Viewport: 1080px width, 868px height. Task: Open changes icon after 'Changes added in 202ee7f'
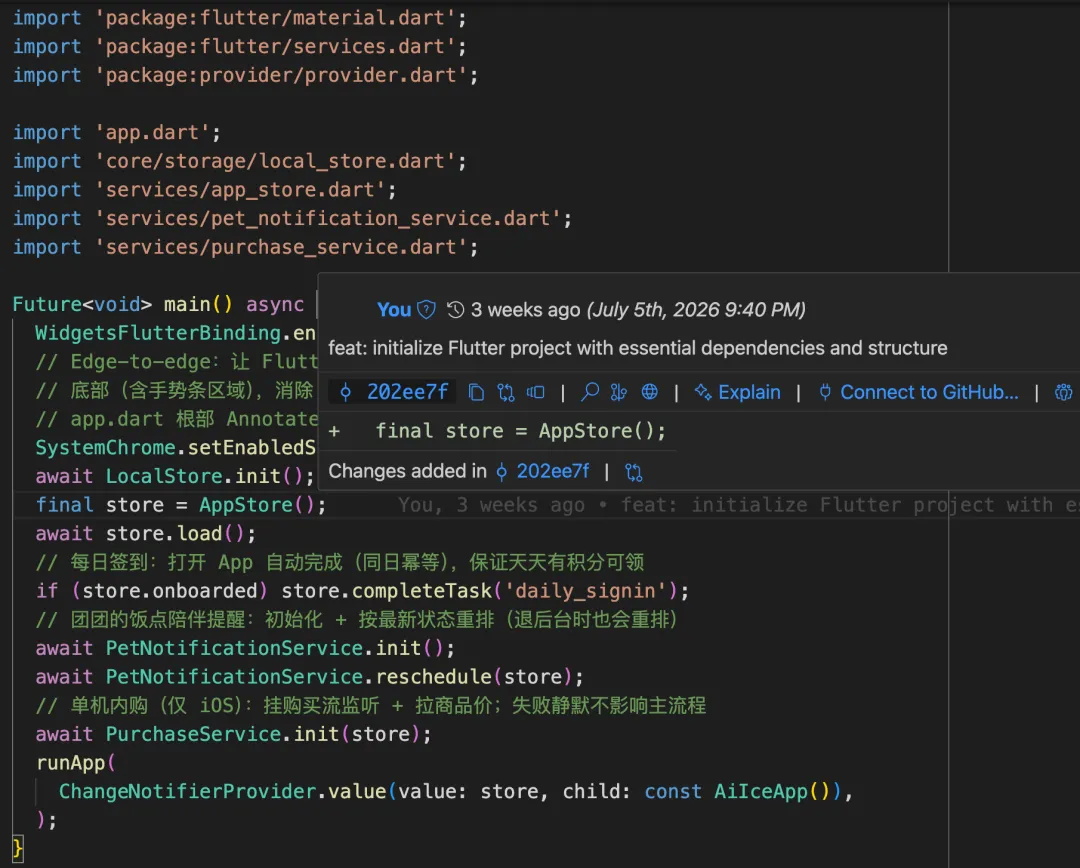[633, 472]
